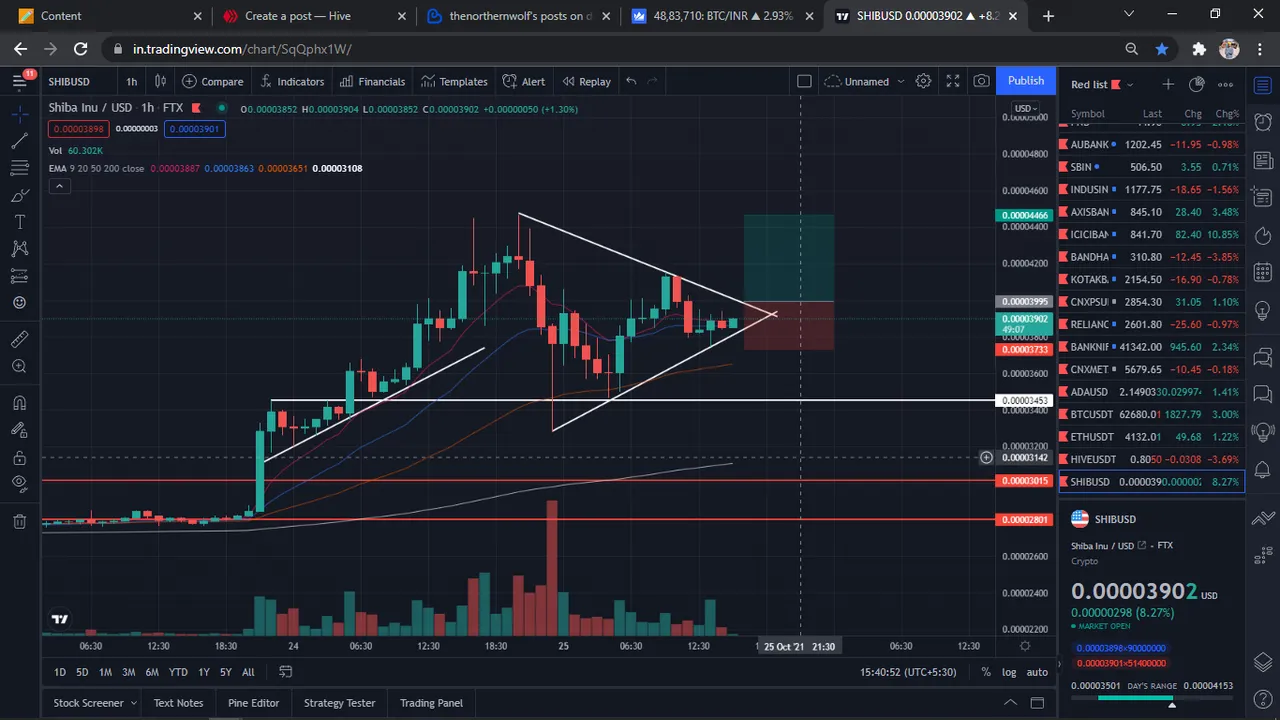This screenshot has width=1280, height=720.
Task: Take a chart snapshot with camera icon
Action: (982, 81)
